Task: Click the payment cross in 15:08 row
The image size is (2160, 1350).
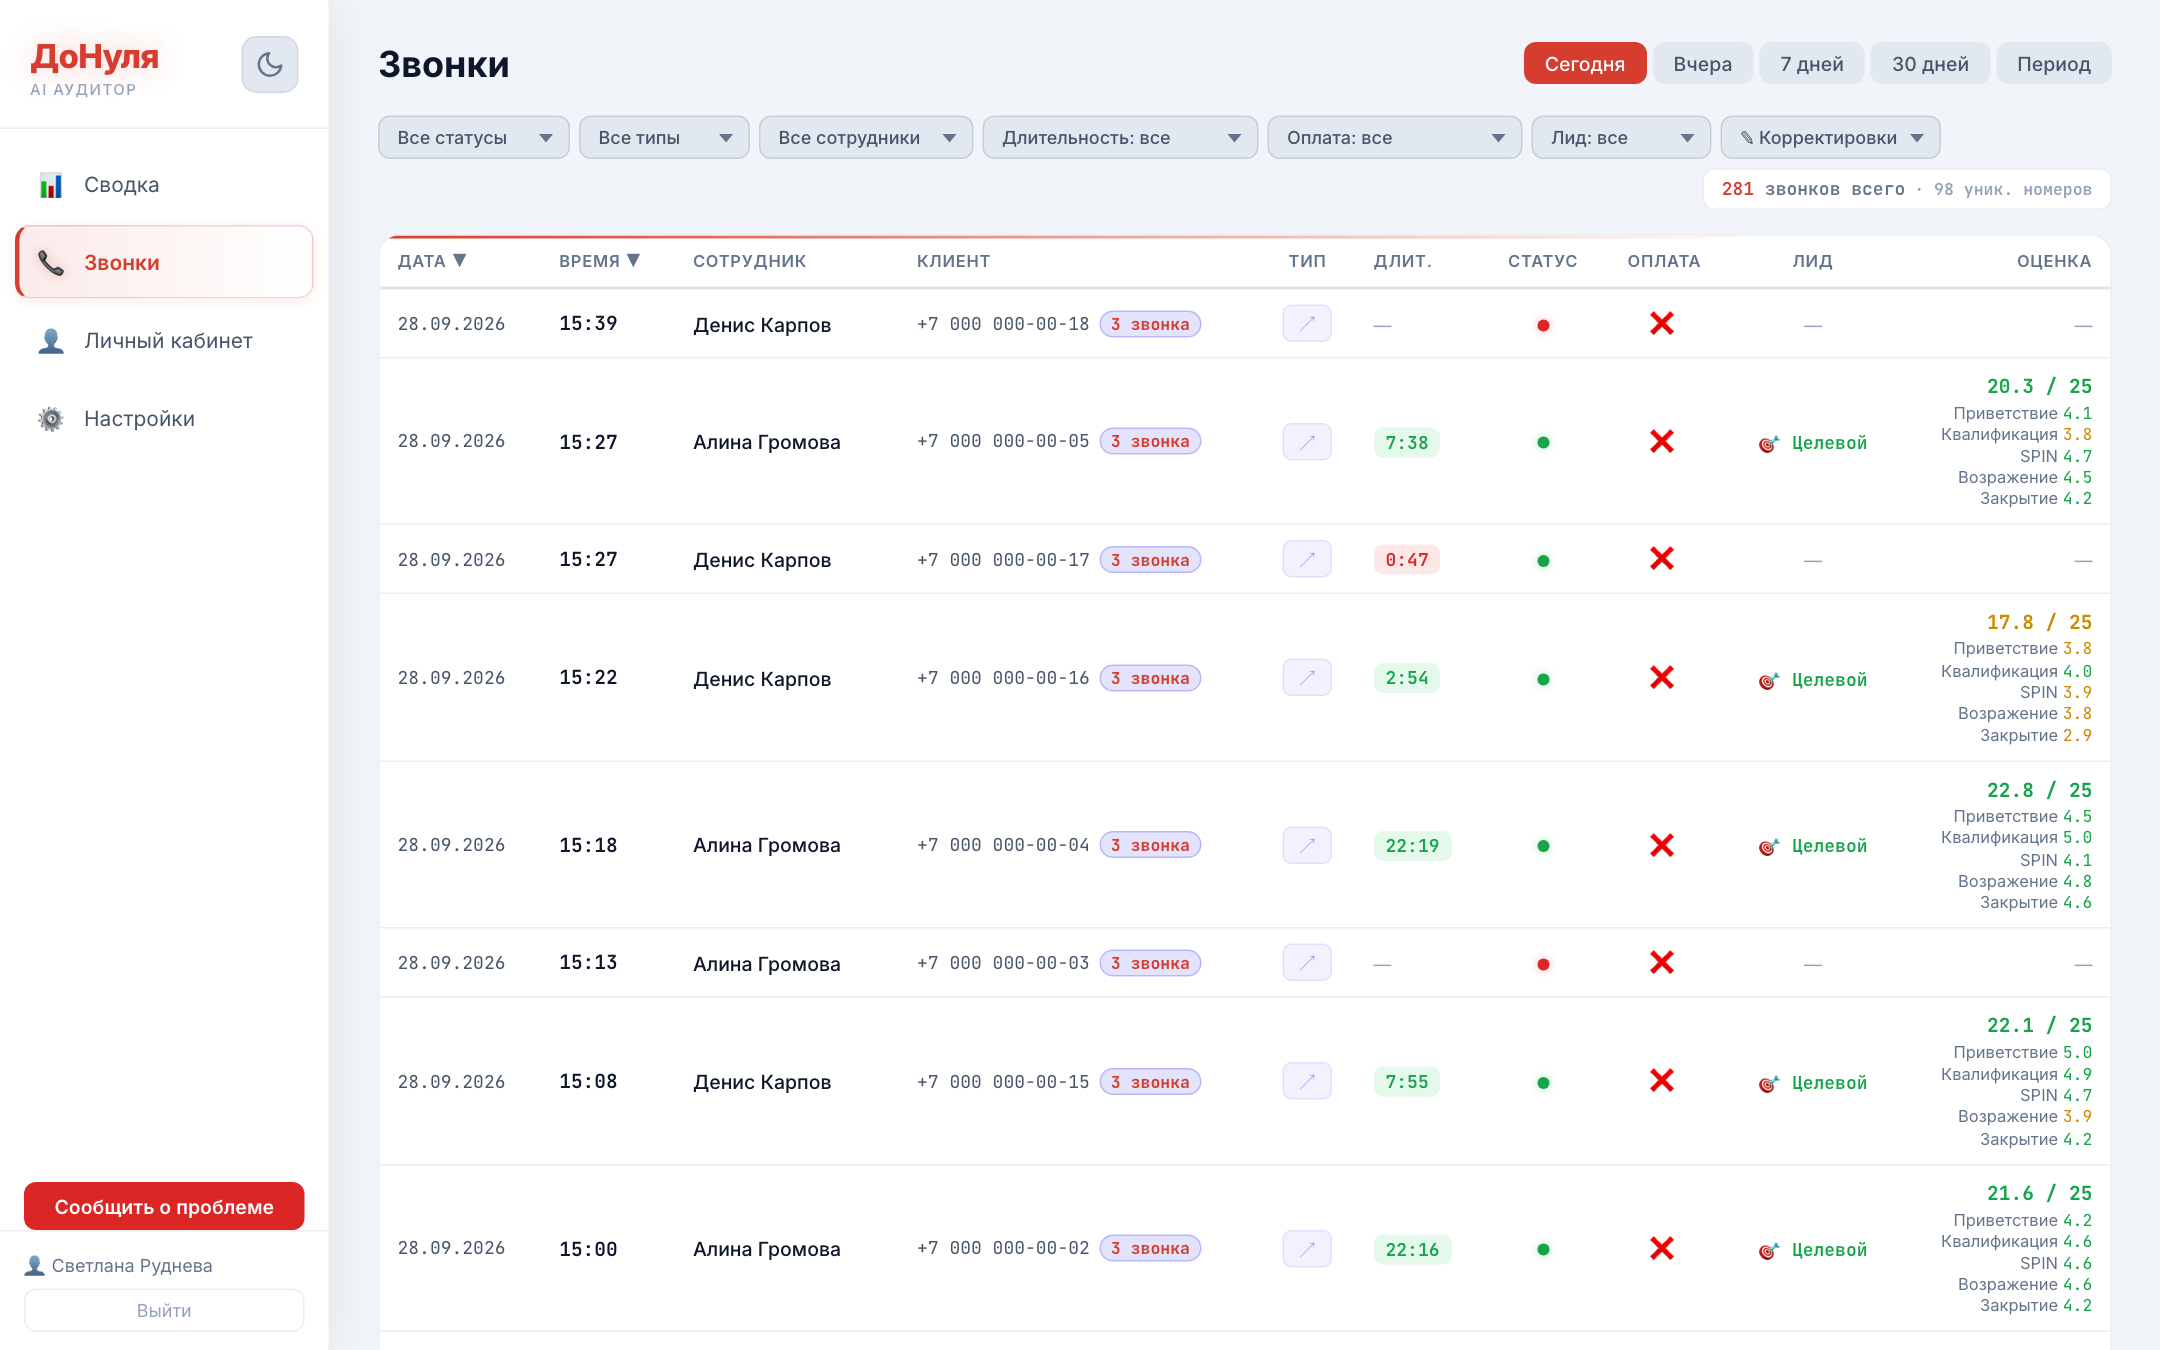Action: 1662,1081
